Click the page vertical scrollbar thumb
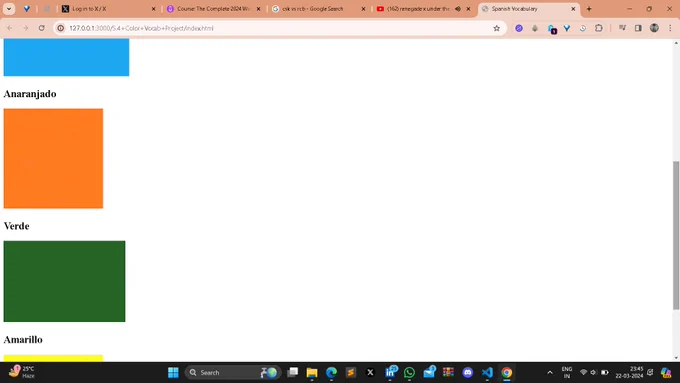680x383 pixels. 676,235
